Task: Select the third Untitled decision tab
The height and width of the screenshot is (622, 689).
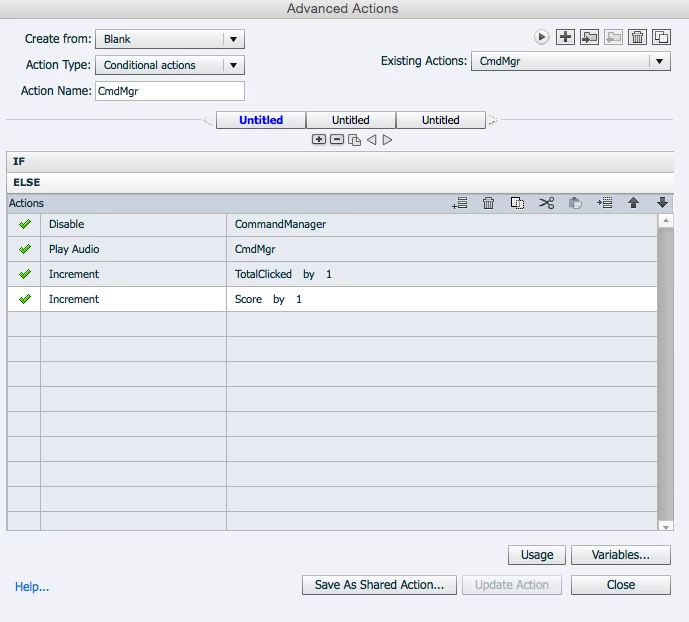Action: [x=441, y=120]
